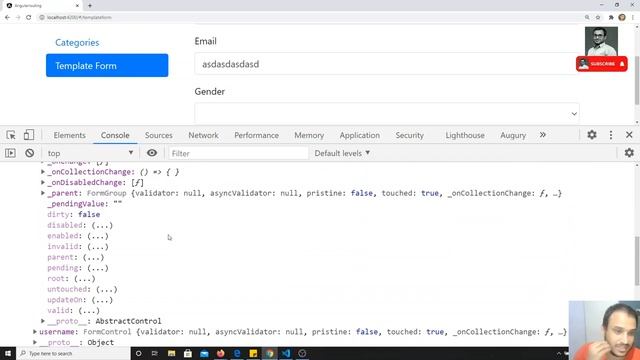Open the top JavaScript context dropdown
Viewport: 640px width, 360px height.
coord(90,153)
